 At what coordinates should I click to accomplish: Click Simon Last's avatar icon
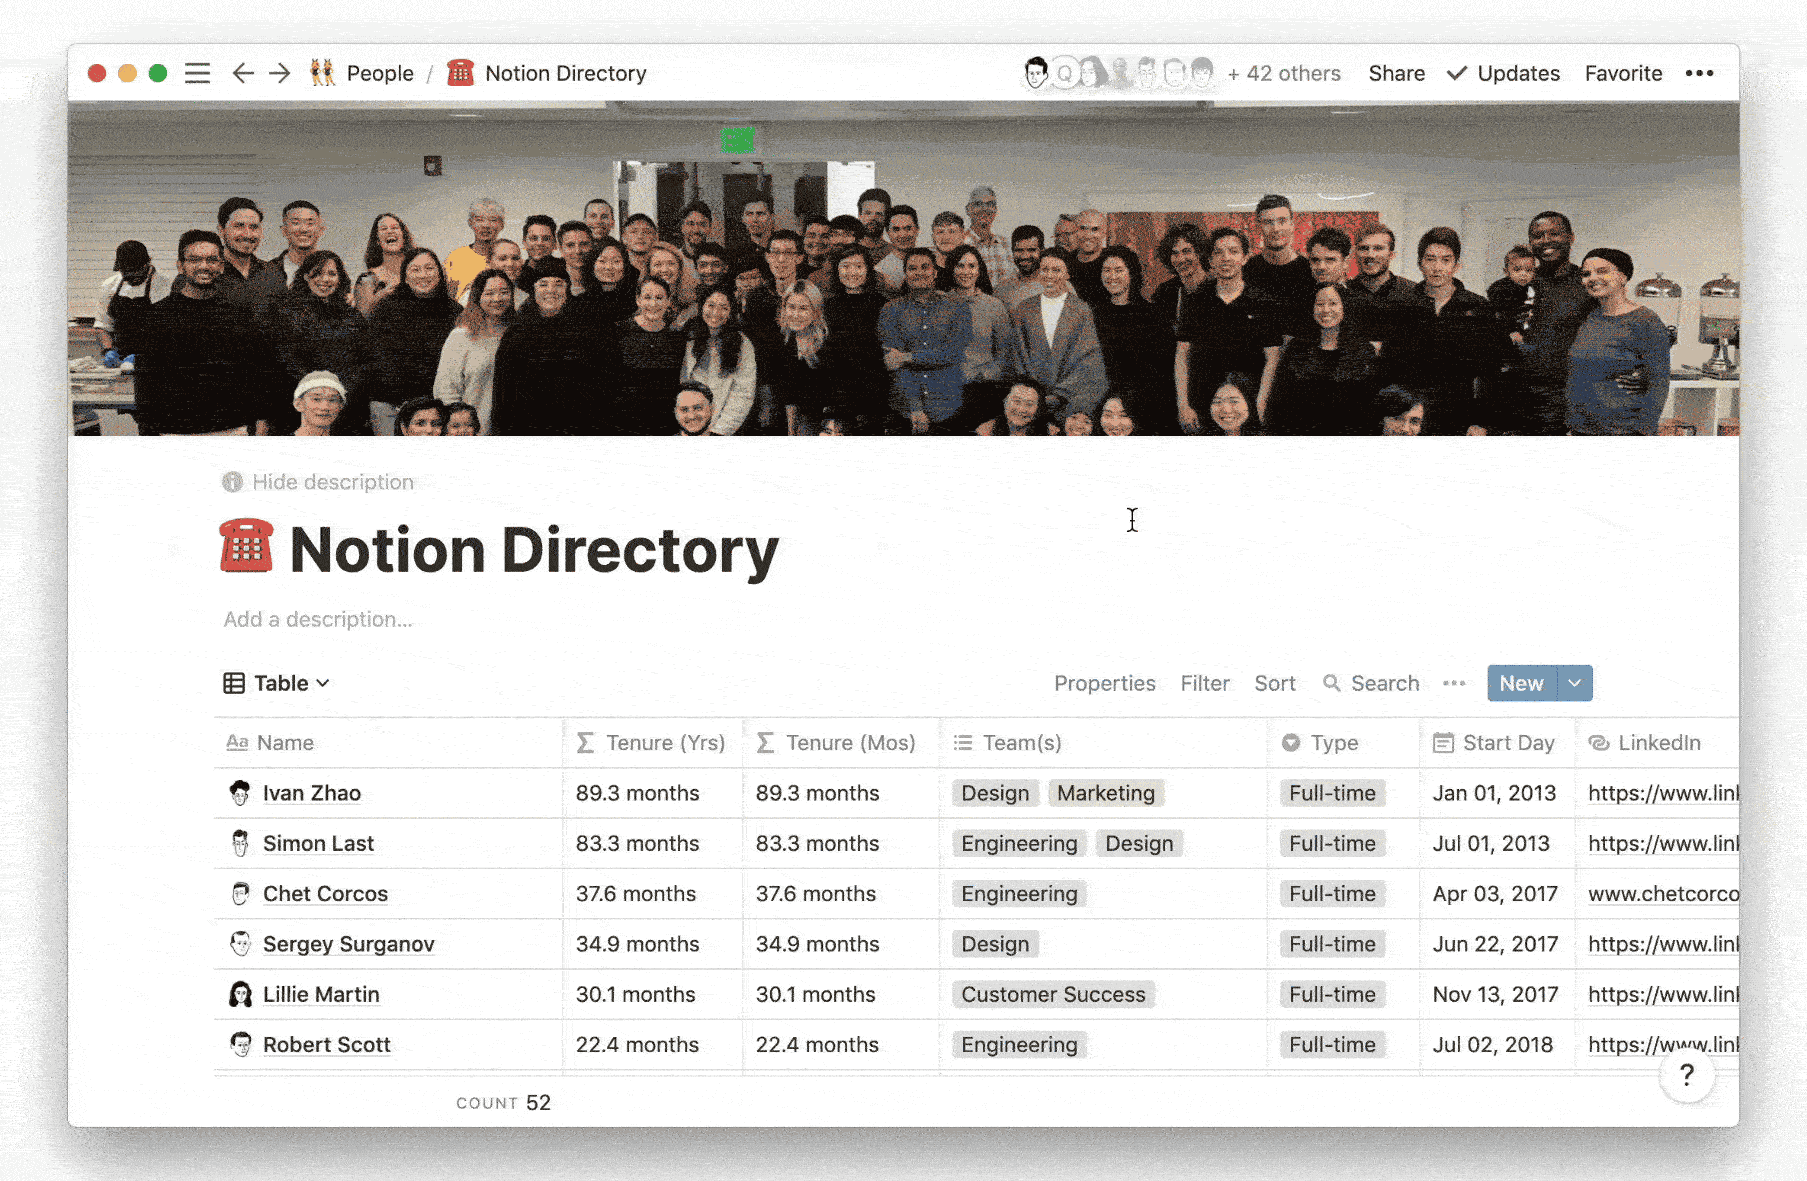pyautogui.click(x=240, y=843)
